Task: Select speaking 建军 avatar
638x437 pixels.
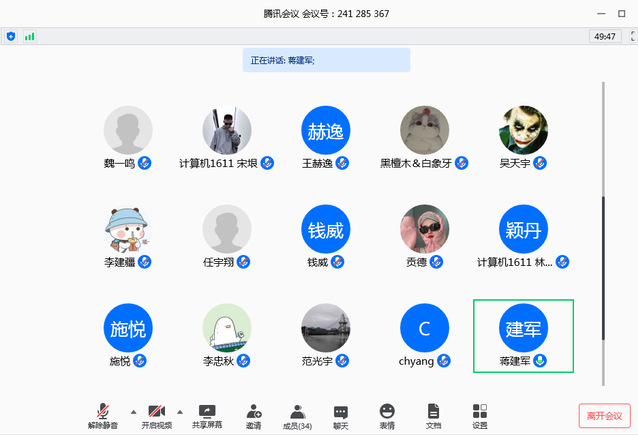Action: [524, 328]
